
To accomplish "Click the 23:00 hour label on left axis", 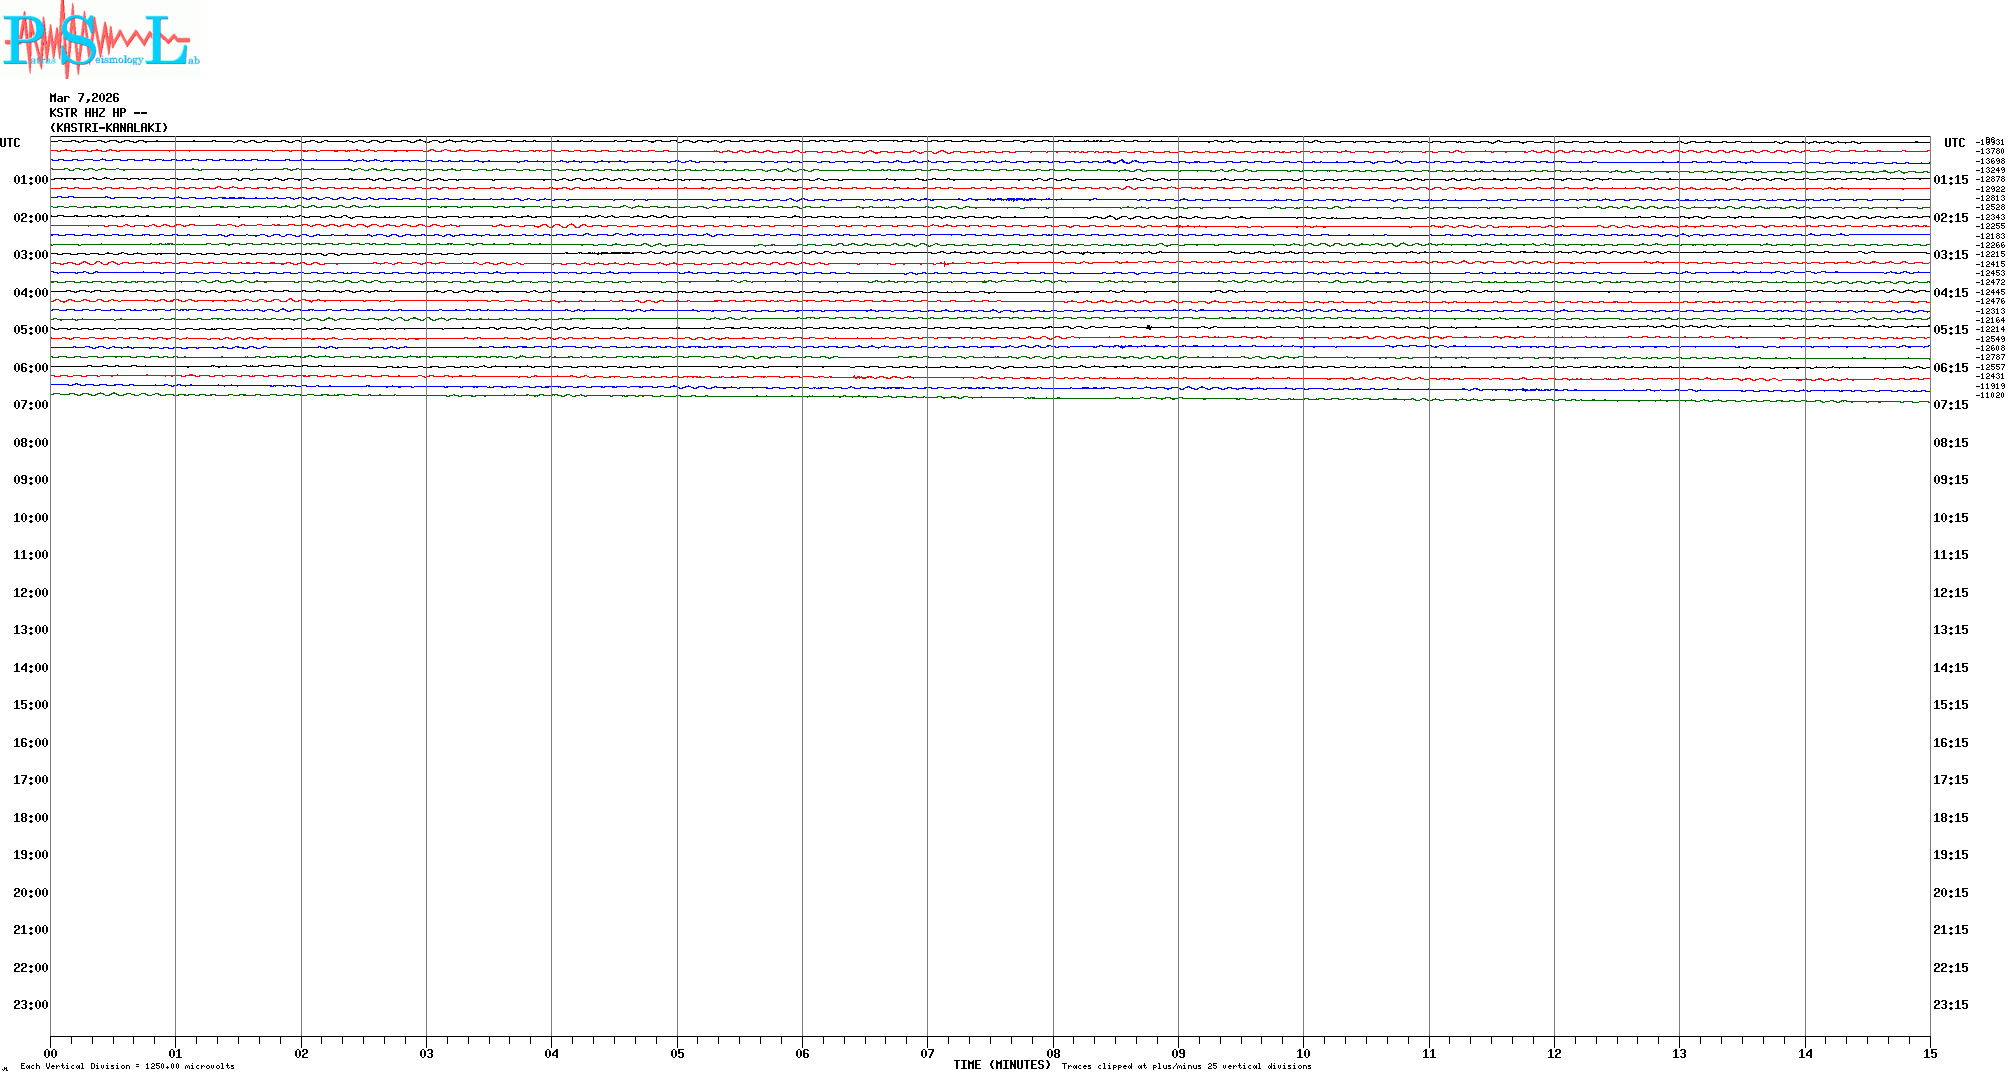I will pos(30,1005).
